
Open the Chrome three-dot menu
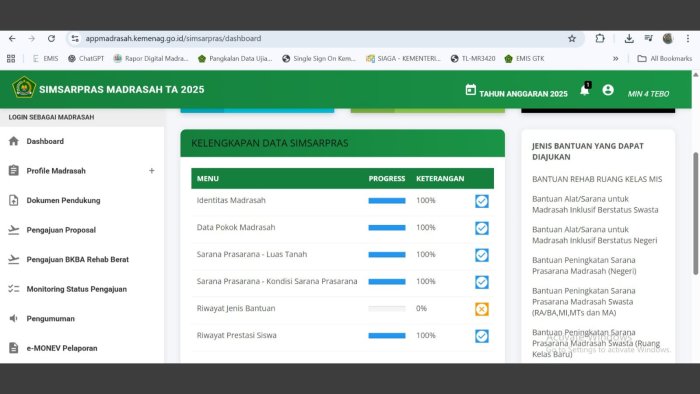(x=688, y=38)
